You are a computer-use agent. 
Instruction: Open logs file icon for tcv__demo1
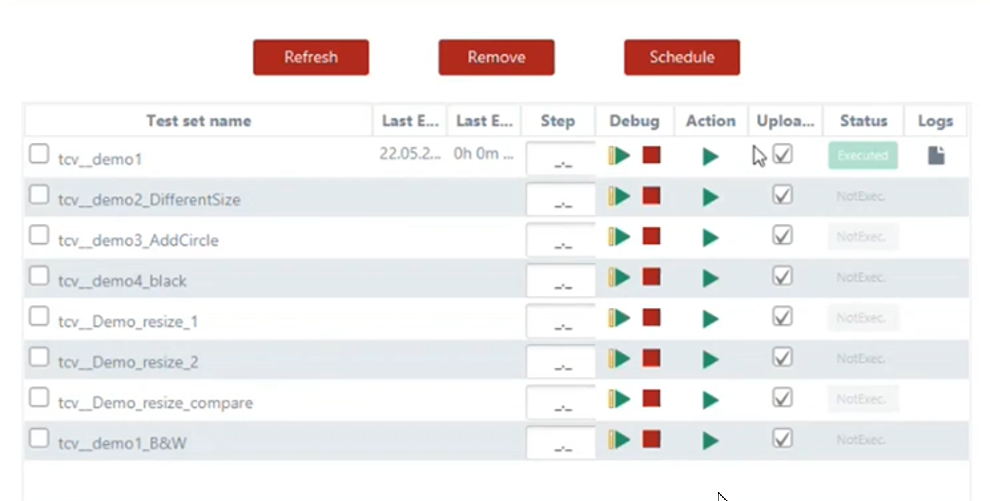(936, 156)
